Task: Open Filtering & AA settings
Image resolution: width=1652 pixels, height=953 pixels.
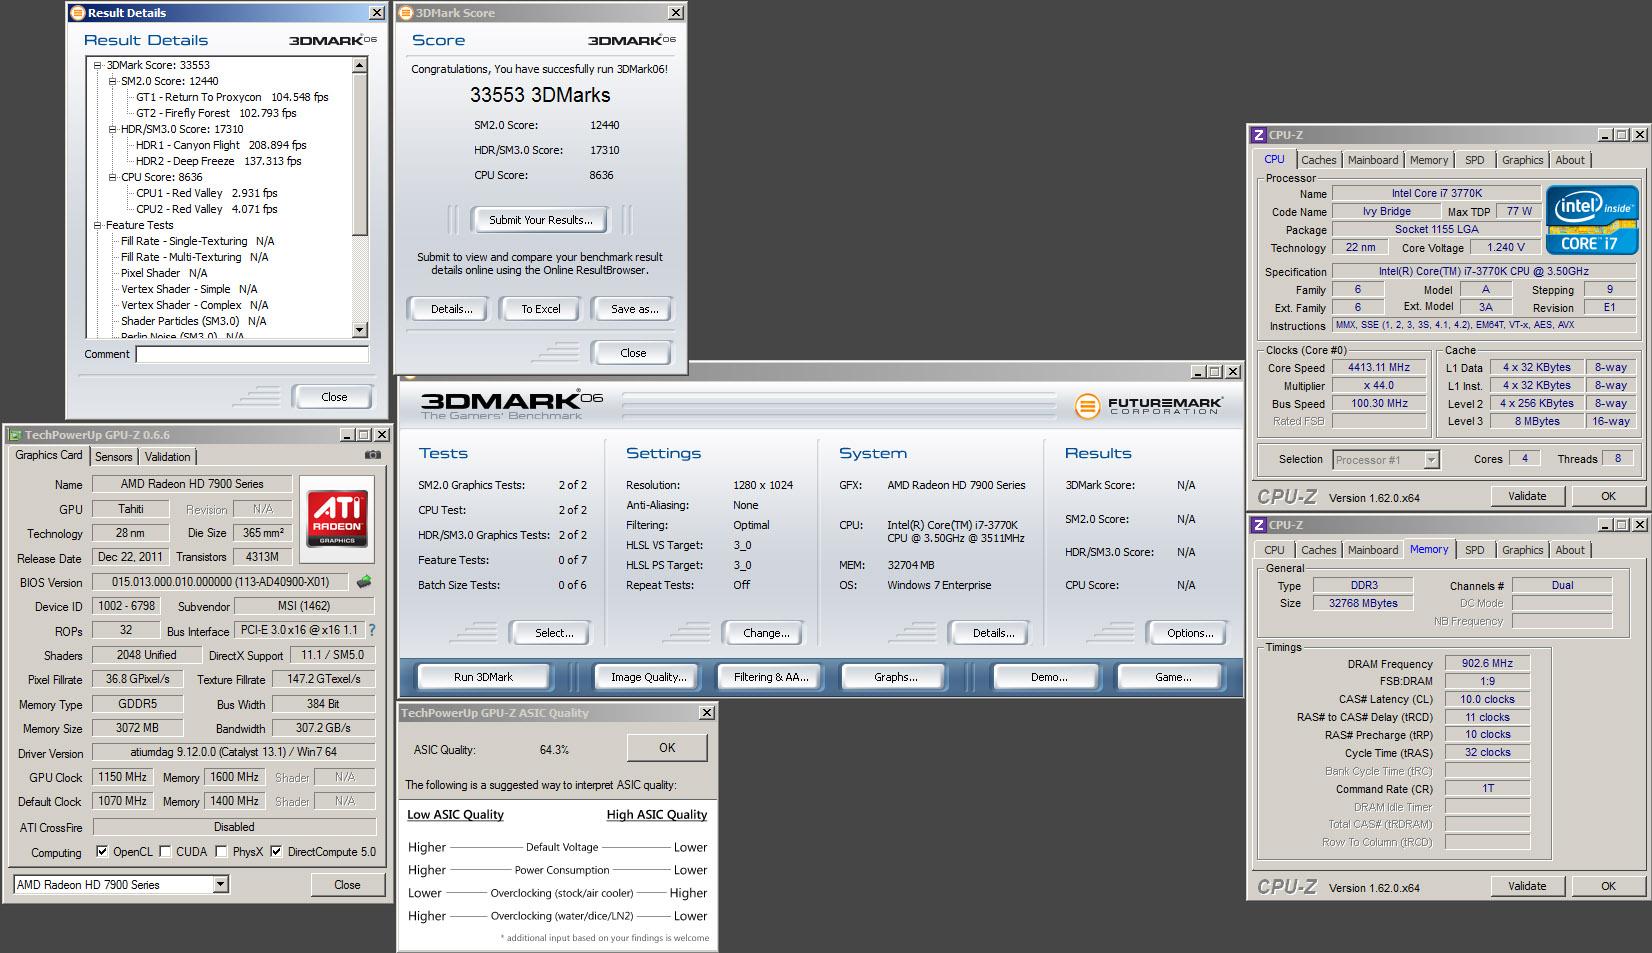Action: [771, 677]
